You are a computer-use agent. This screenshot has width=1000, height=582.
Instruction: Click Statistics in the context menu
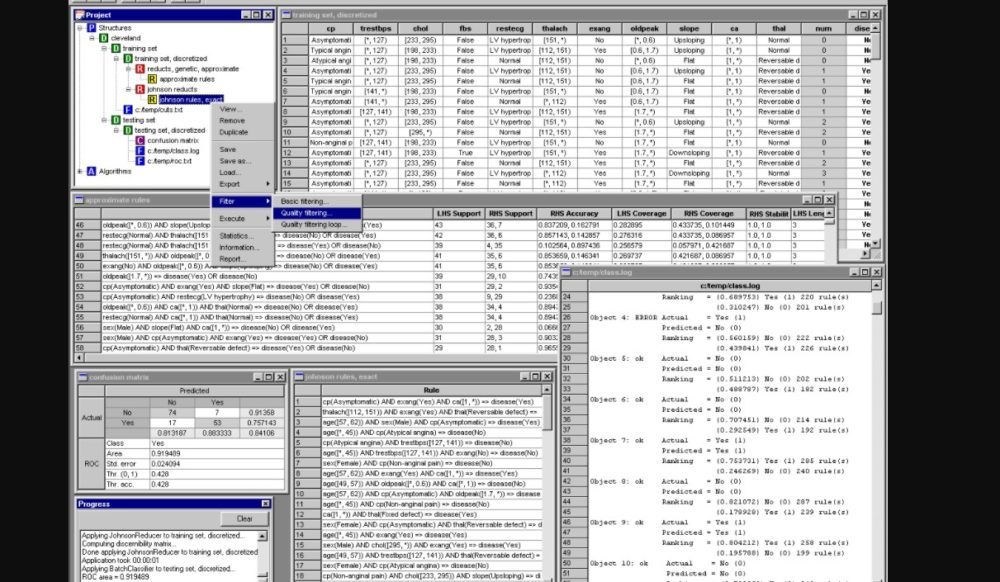(x=236, y=236)
